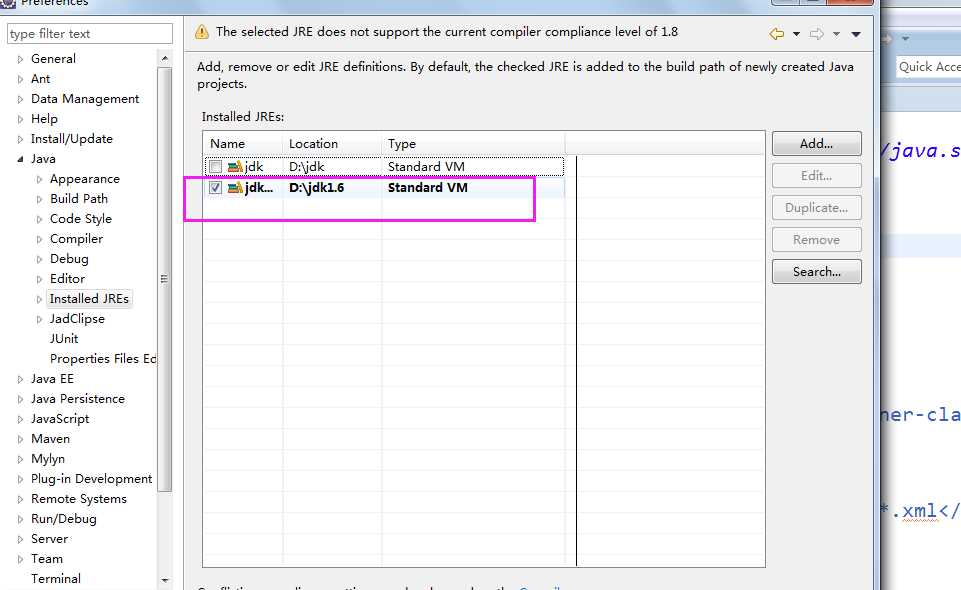Select Properties Files Editor entry

click(x=103, y=359)
